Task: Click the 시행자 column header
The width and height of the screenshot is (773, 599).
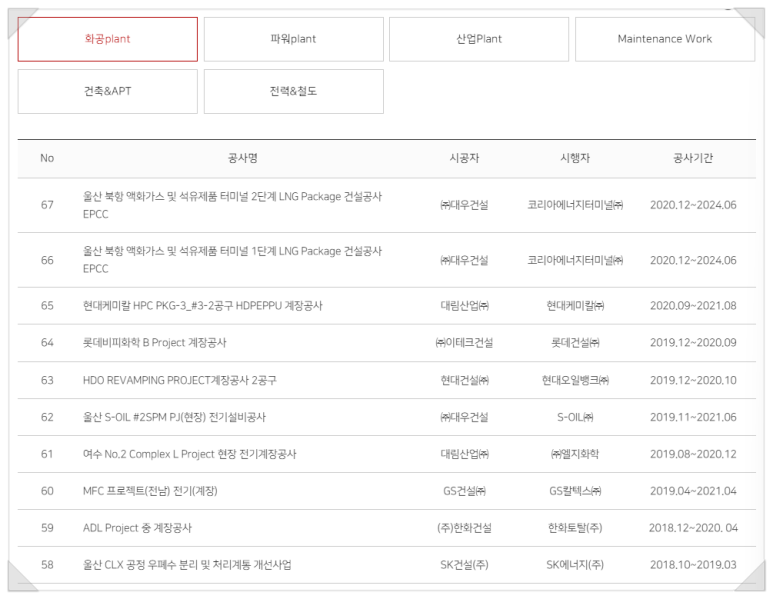Action: (575, 158)
